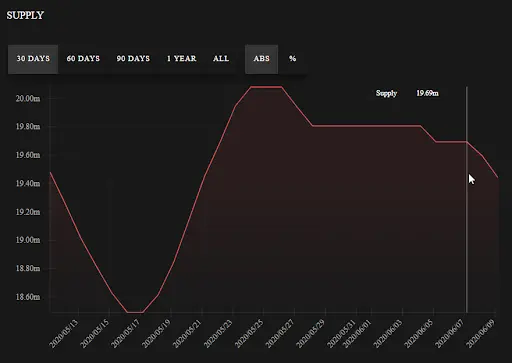This screenshot has height=363, width=512.
Task: Click the 2020/05/17 date label
Action: 125,333
